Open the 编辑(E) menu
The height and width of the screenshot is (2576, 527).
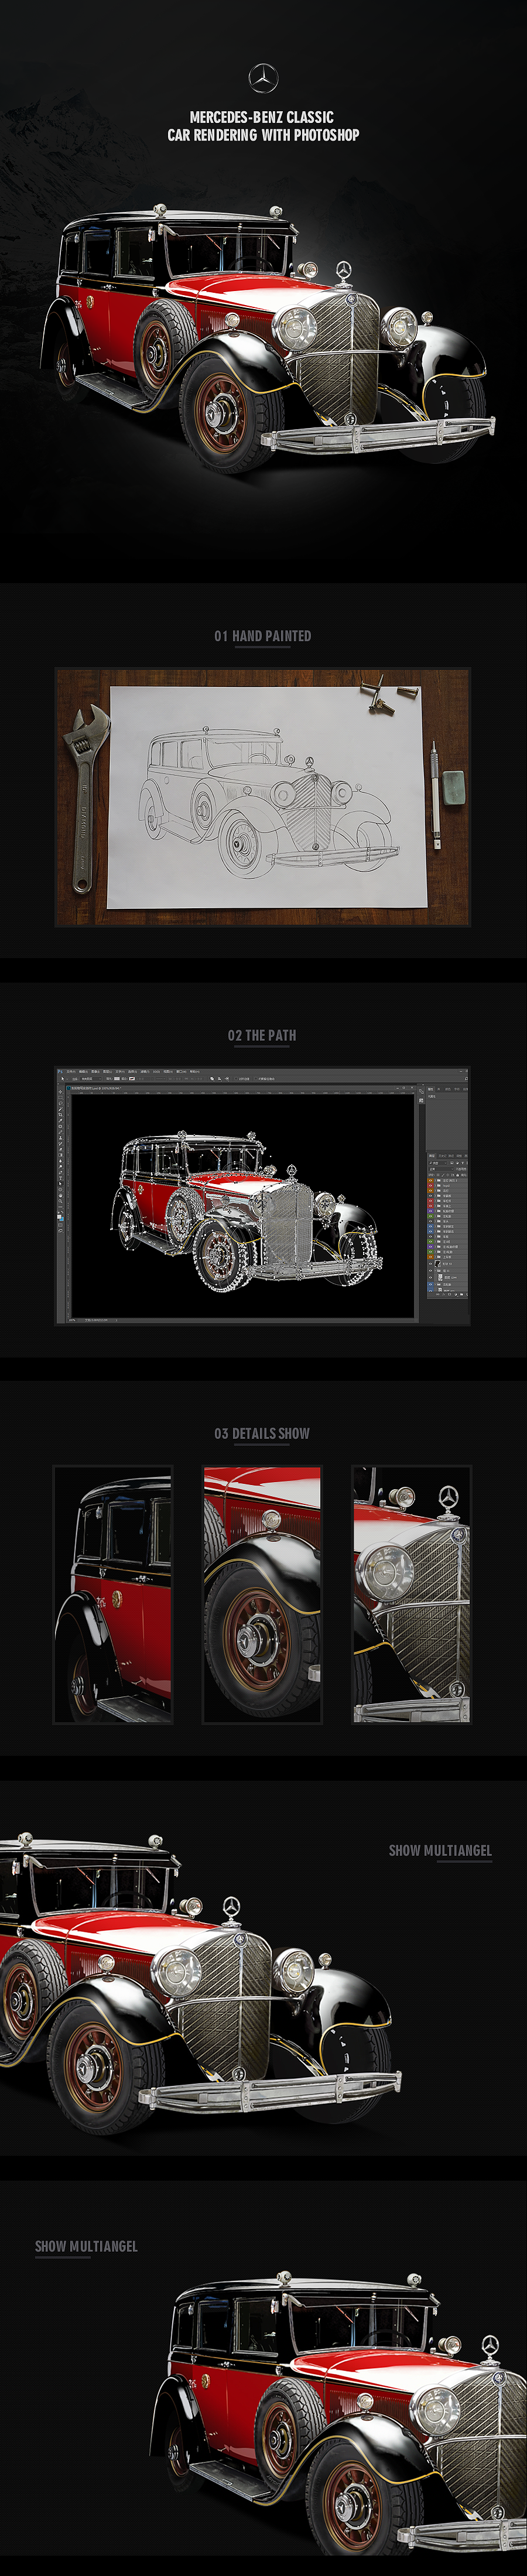pyautogui.click(x=83, y=1072)
